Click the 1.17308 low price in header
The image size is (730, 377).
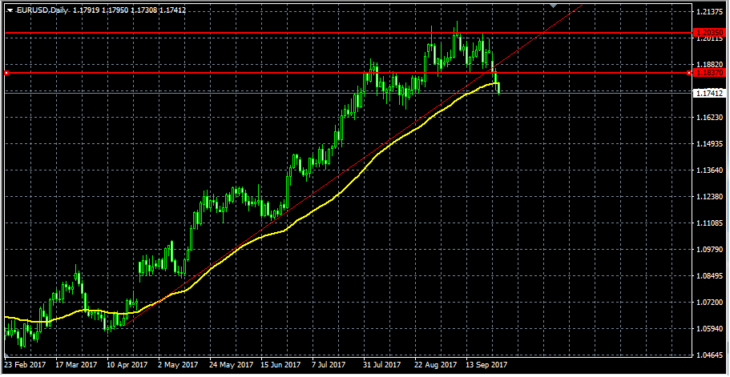click(144, 10)
